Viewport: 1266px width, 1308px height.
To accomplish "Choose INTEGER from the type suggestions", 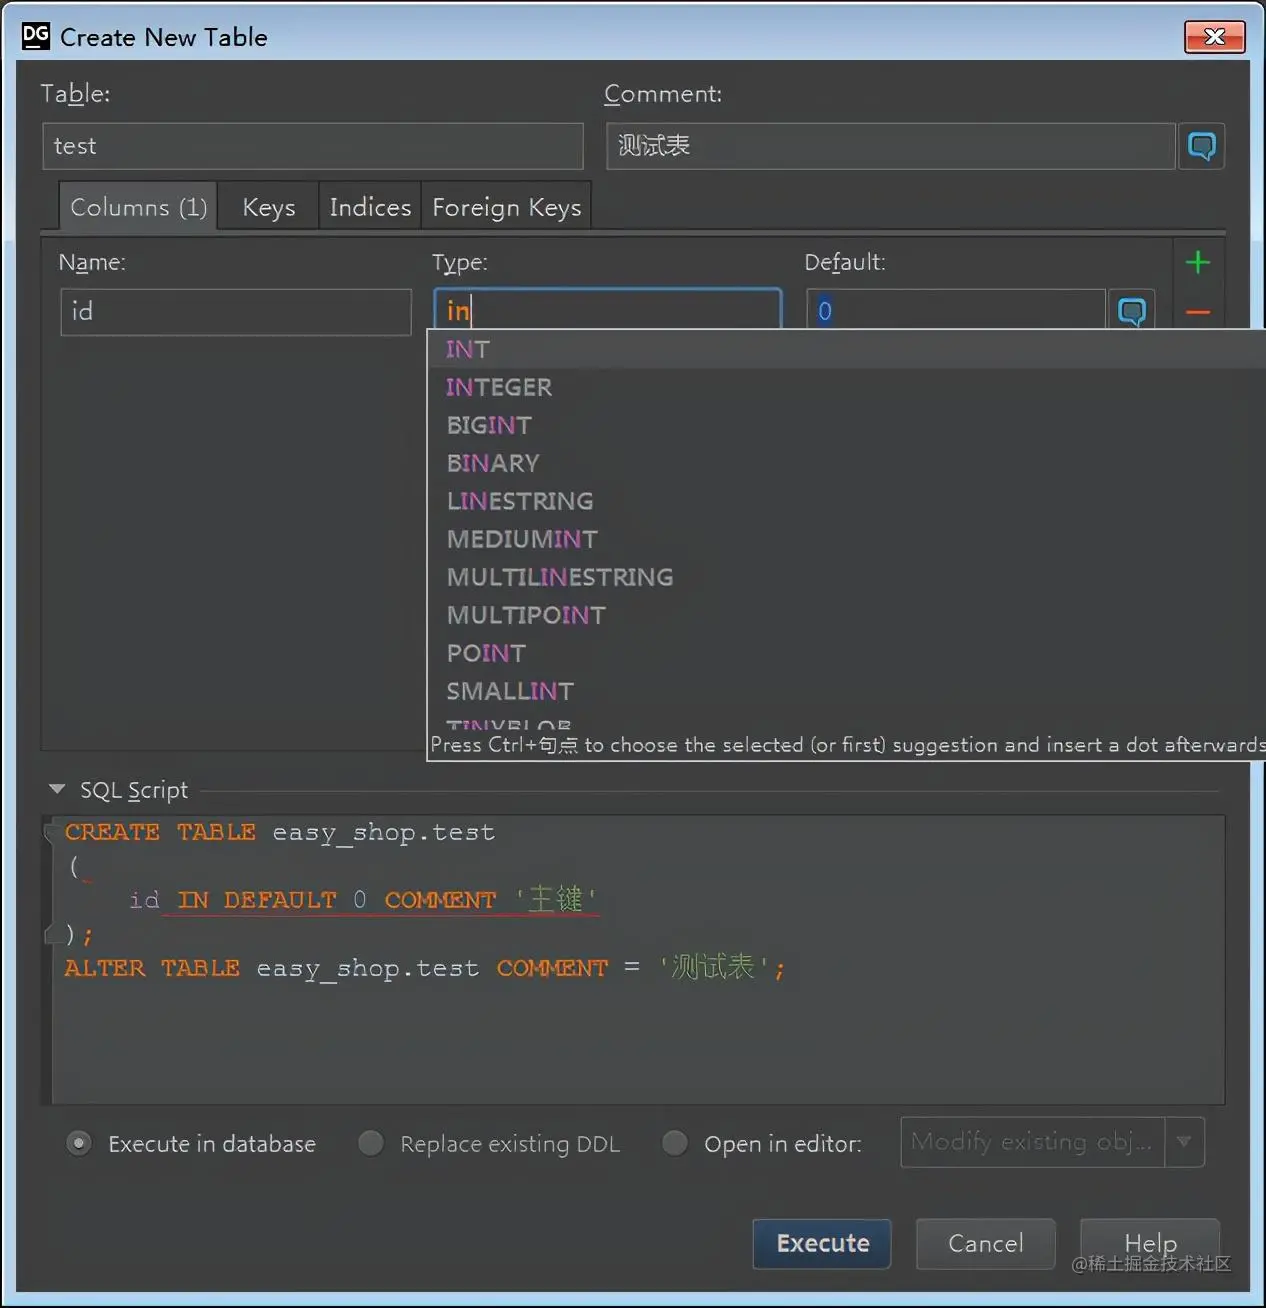I will 846,387.
